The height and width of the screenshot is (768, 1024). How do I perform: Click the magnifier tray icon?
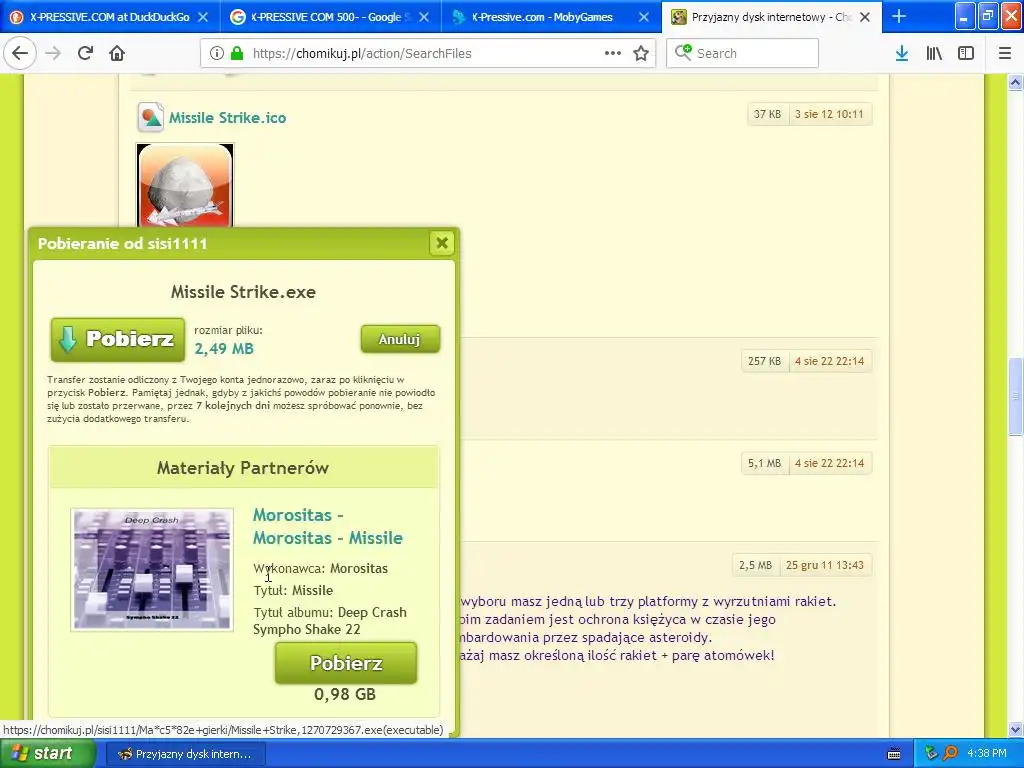[x=950, y=753]
